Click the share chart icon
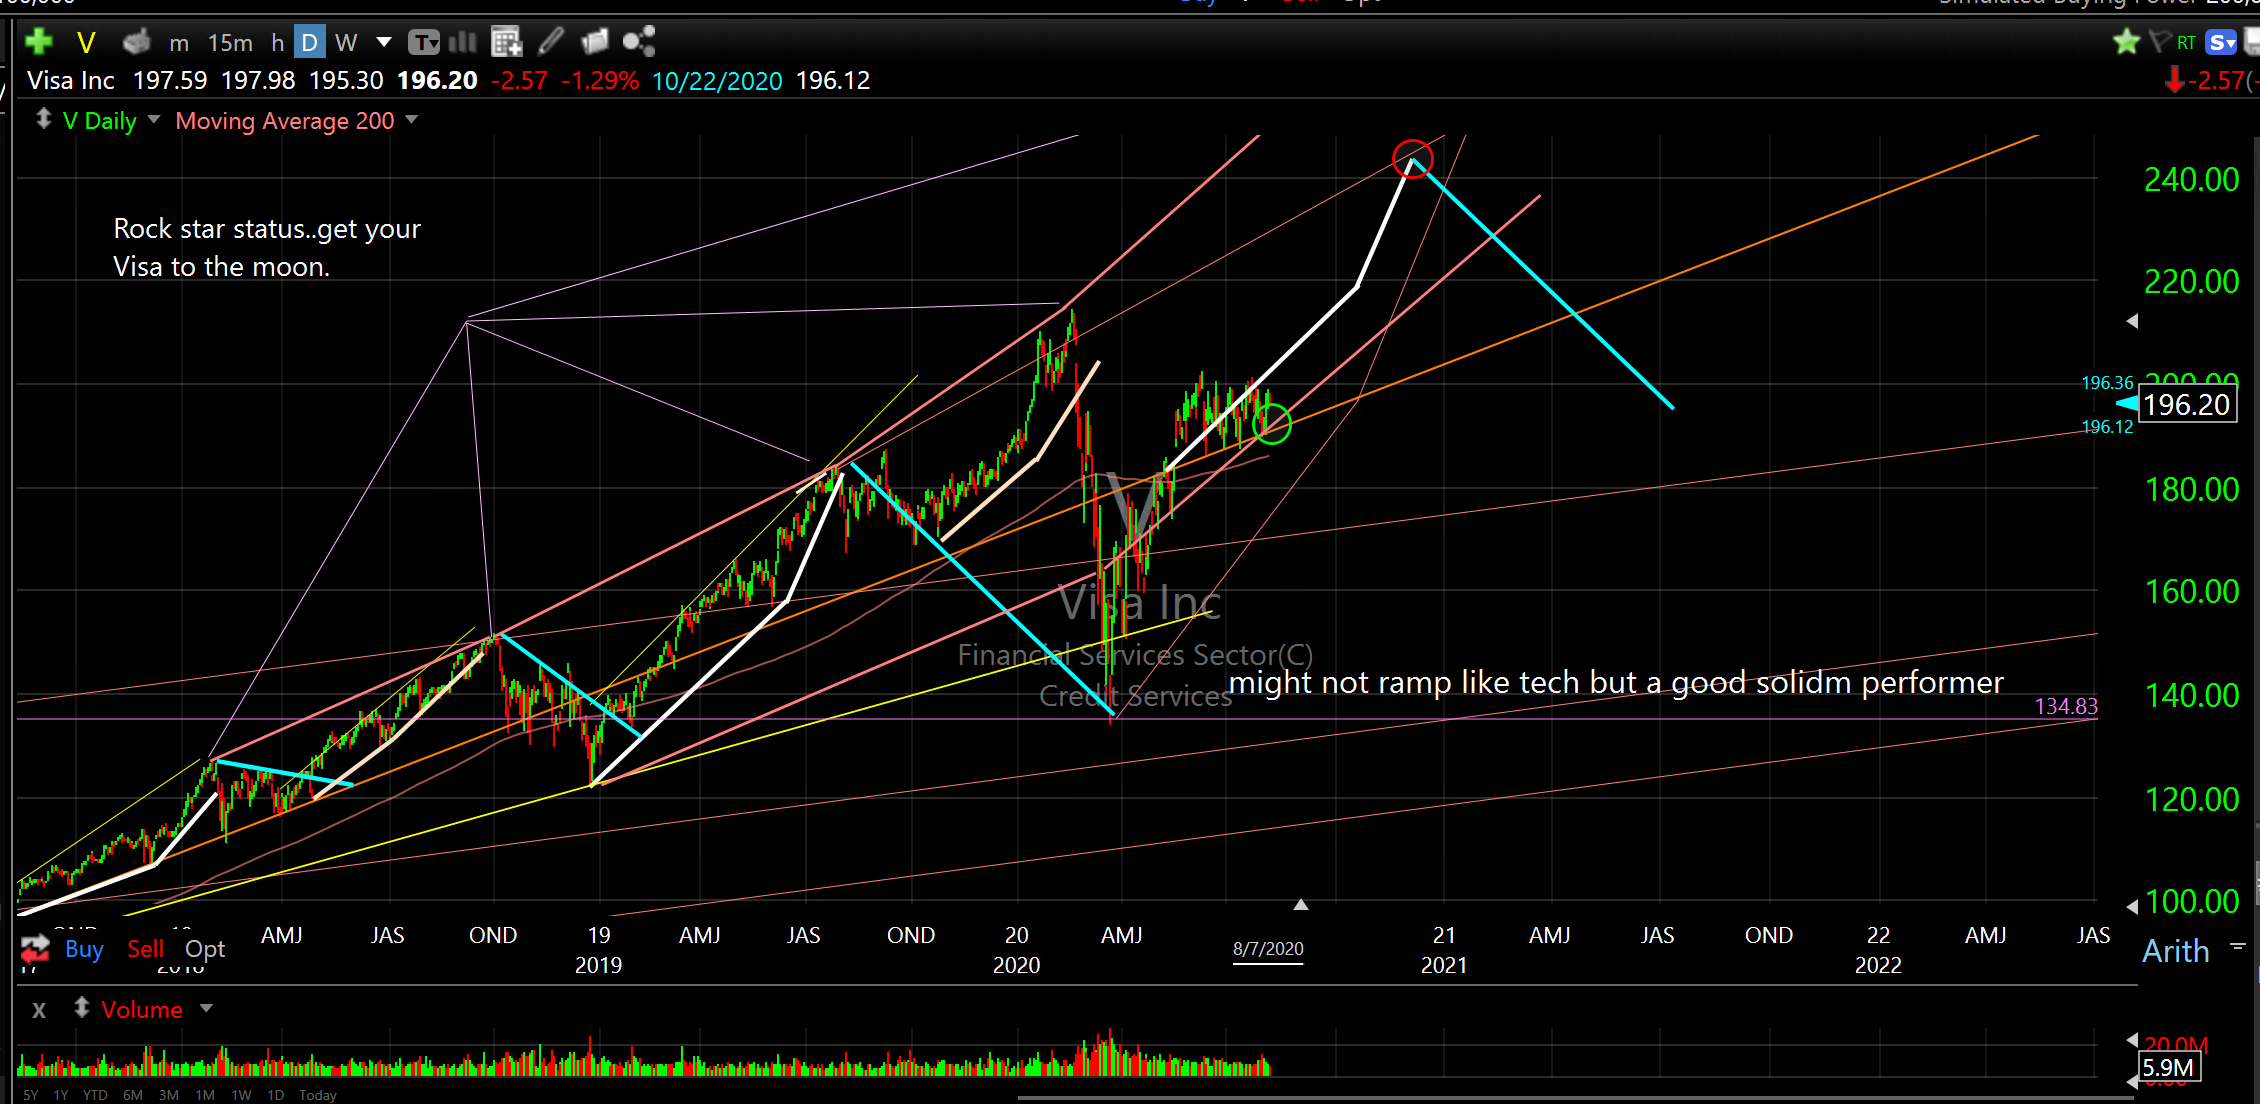This screenshot has width=2260, height=1104. pyautogui.click(x=638, y=42)
